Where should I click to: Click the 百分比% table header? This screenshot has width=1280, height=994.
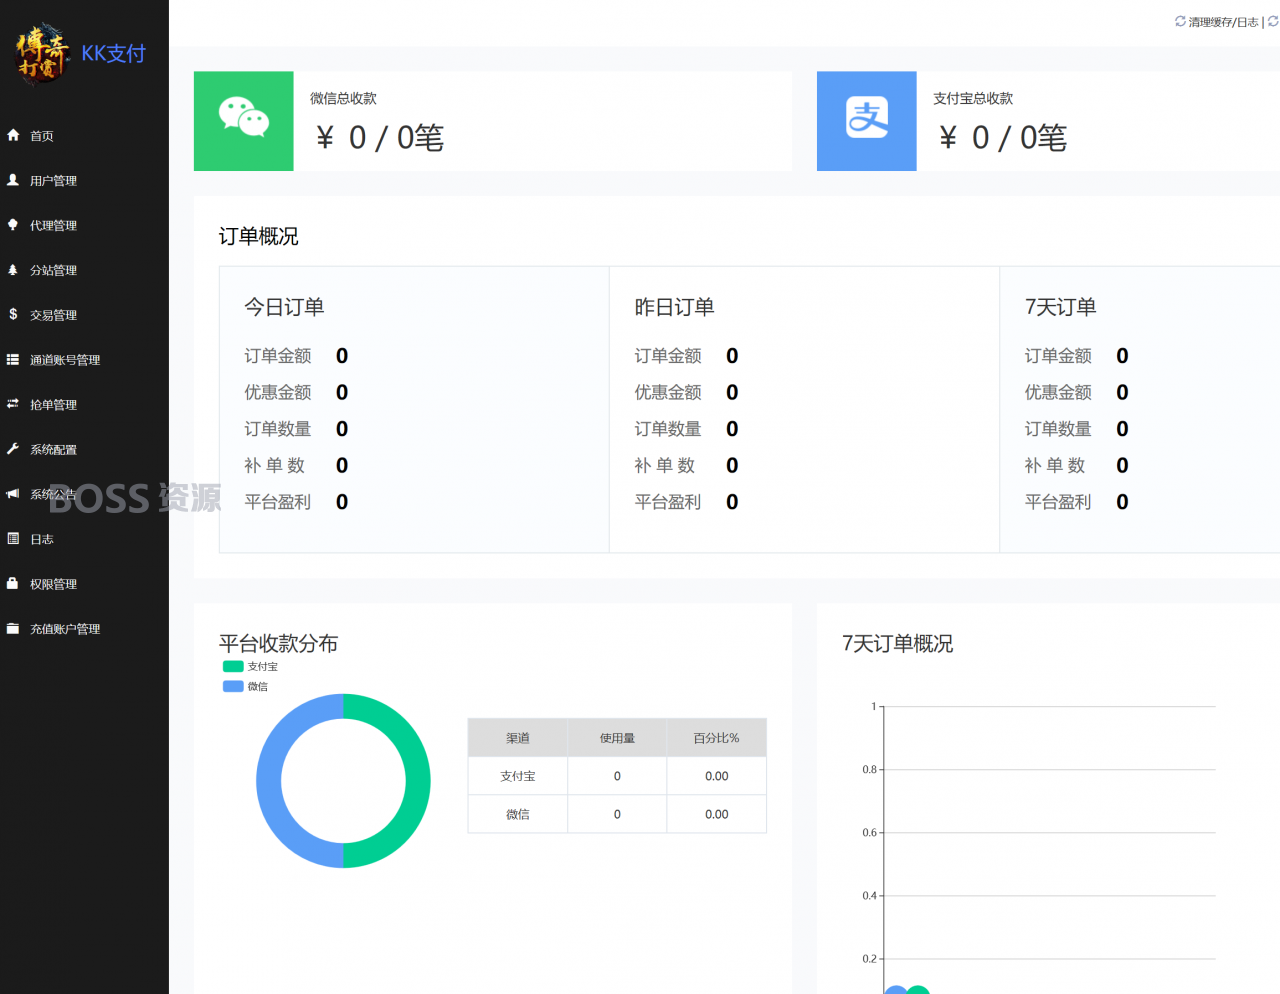[x=717, y=738]
